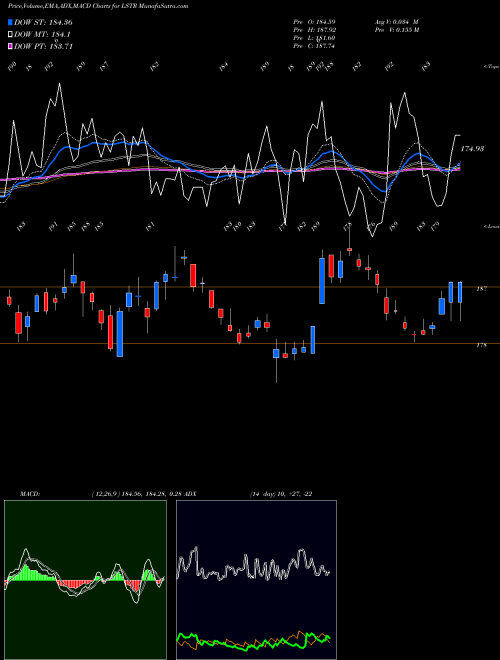Viewport: 500px width, 660px height.
Task: Click the MACD (12,26,9) values text
Action: point(138,494)
